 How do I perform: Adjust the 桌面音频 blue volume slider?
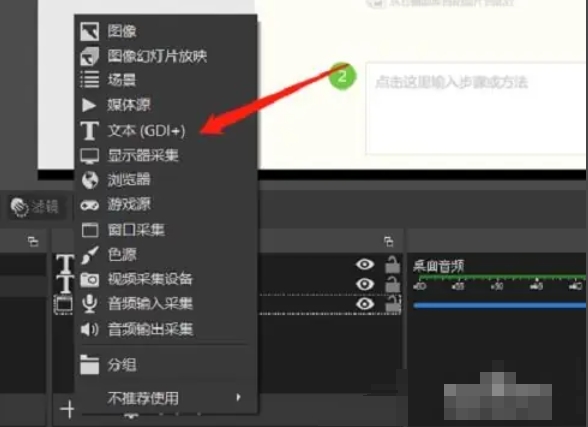point(499,306)
